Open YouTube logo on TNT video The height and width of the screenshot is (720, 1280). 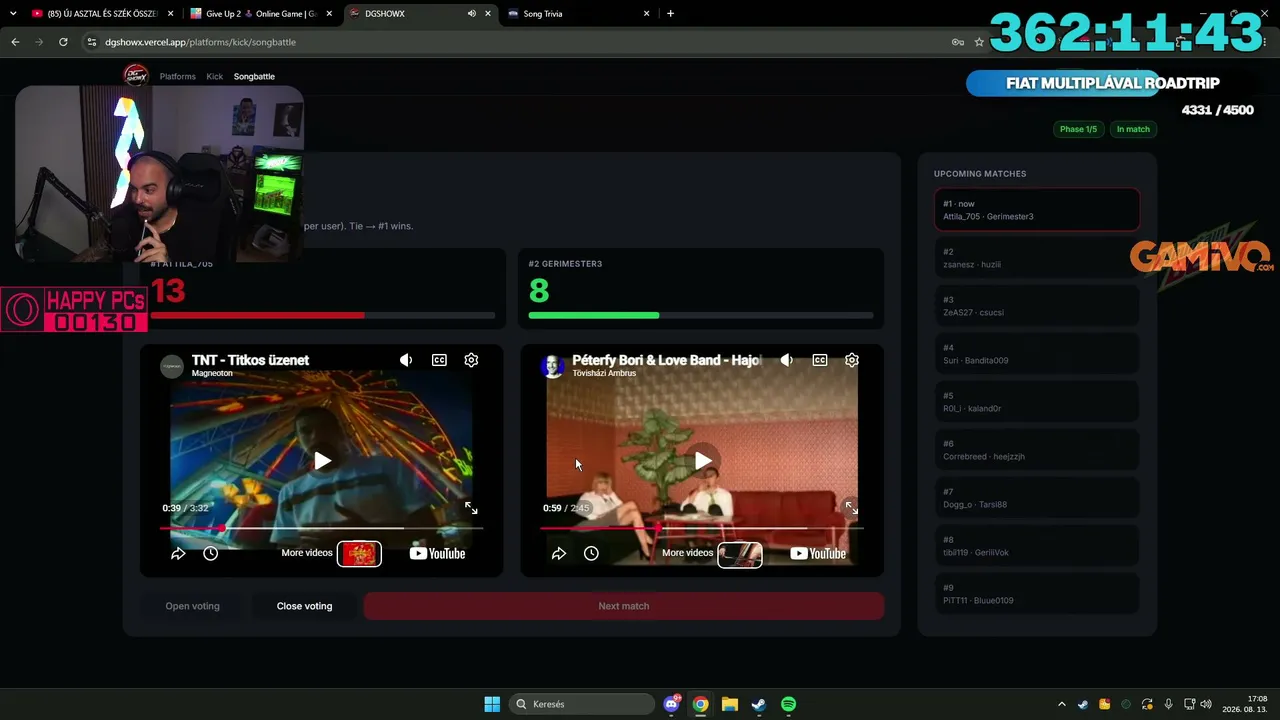437,553
